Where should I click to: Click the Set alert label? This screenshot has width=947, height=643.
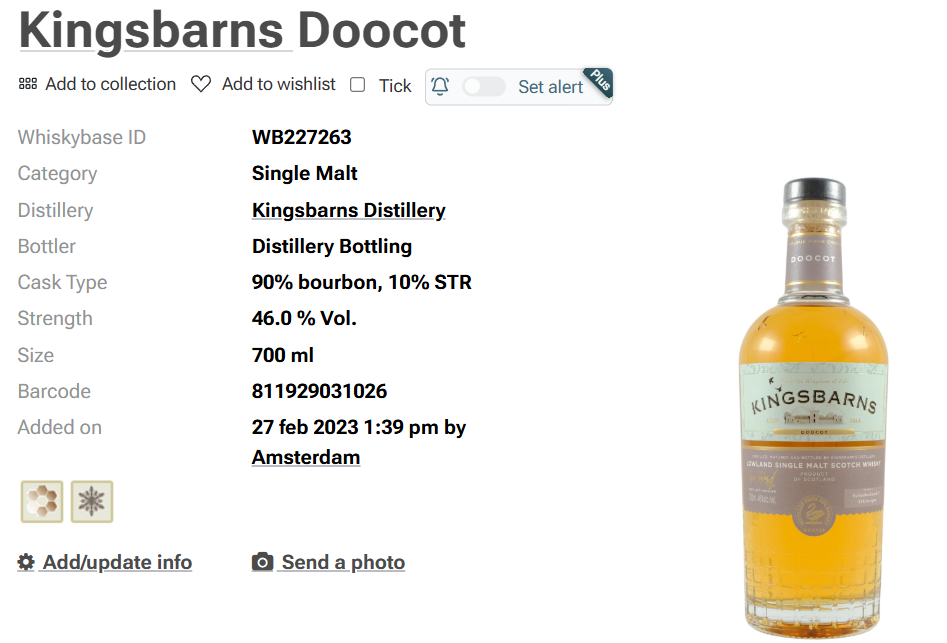[x=550, y=87]
